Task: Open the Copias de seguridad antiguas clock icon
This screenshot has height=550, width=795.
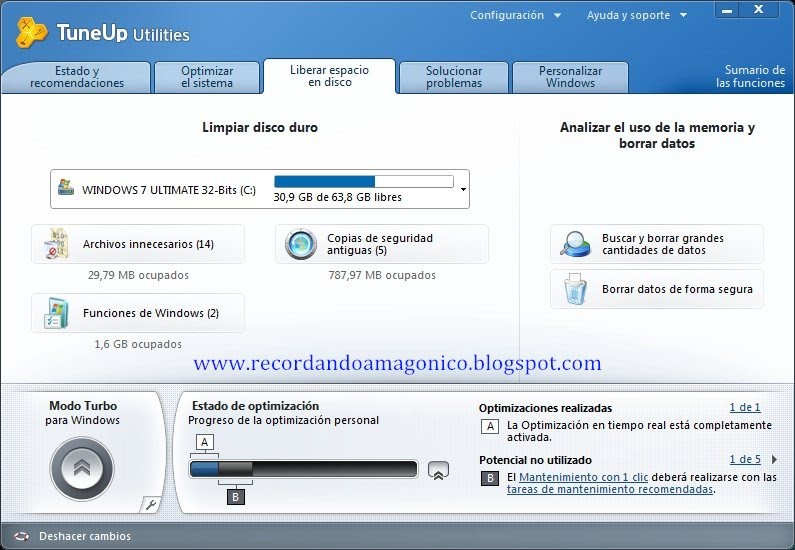Action: click(301, 244)
